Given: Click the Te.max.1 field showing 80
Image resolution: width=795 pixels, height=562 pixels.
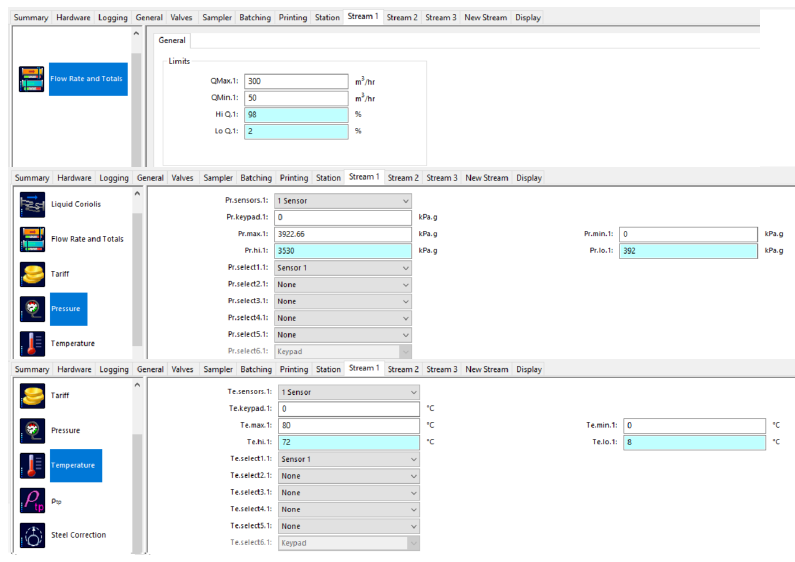Looking at the screenshot, I should point(349,426).
